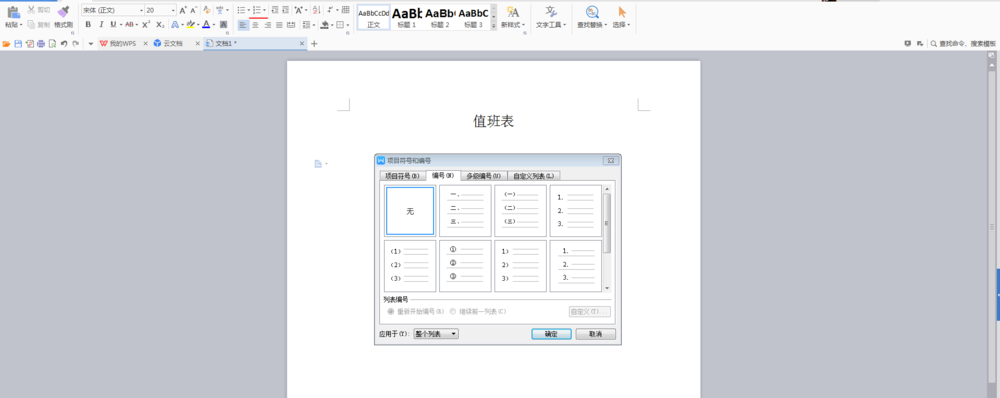Switch to 自定义列表 tab in dialog
Viewport: 1000px width, 398px height.
tap(534, 175)
